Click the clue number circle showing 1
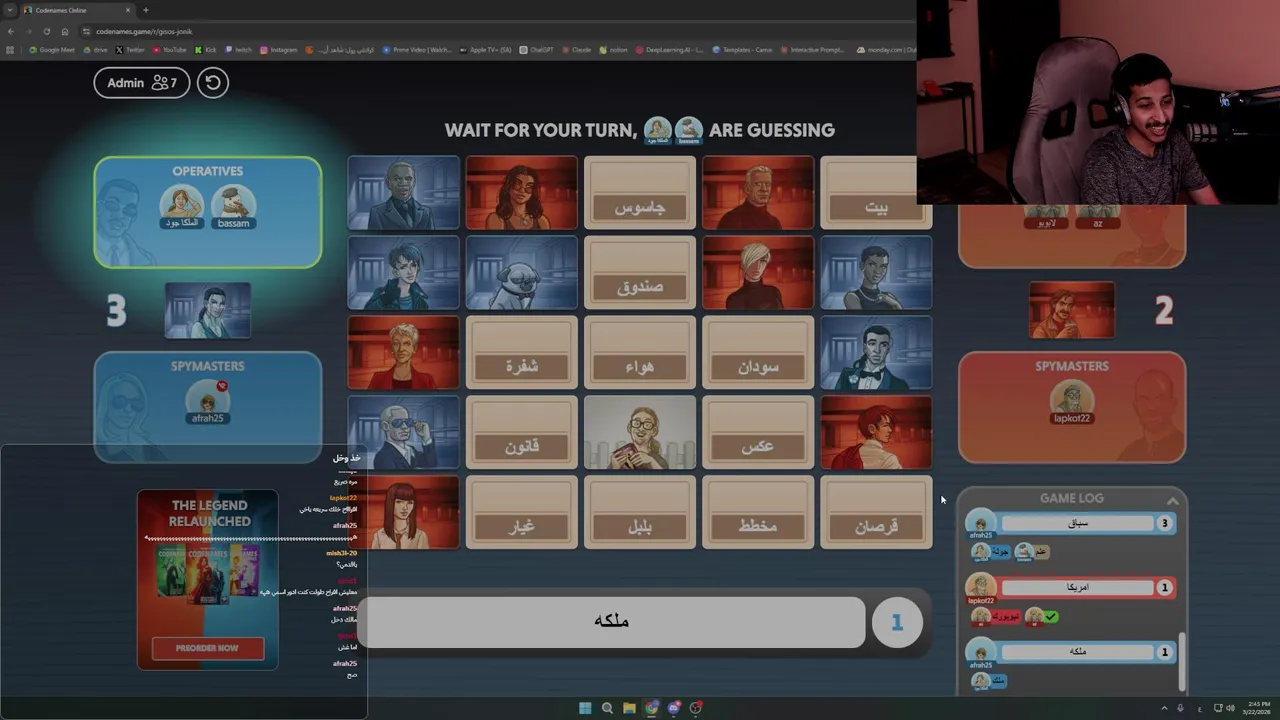Image resolution: width=1280 pixels, height=720 pixels. coord(897,622)
